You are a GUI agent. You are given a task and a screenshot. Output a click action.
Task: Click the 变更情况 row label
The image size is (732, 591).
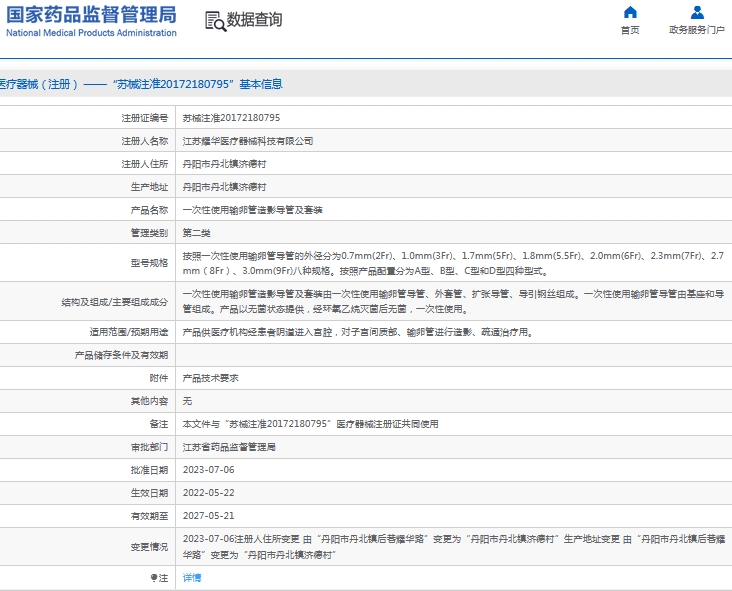[149, 547]
